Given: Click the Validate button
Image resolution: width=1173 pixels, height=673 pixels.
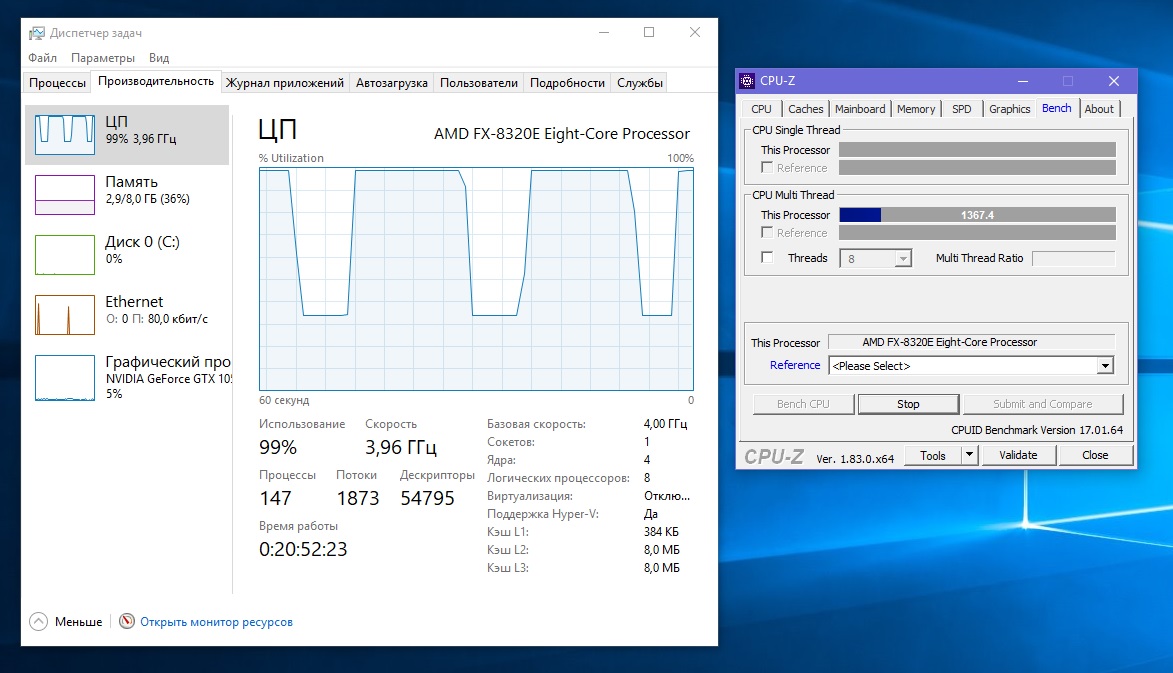Looking at the screenshot, I should coord(1018,455).
